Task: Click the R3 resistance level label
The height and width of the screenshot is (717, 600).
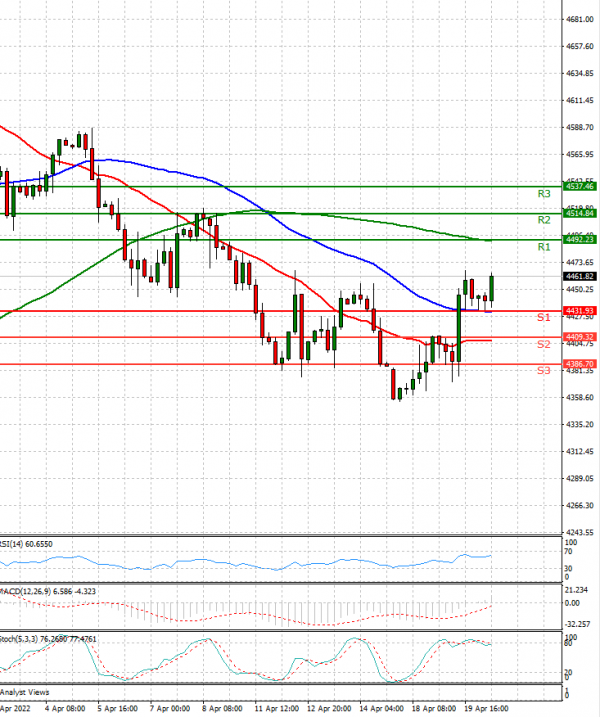Action: [x=545, y=194]
